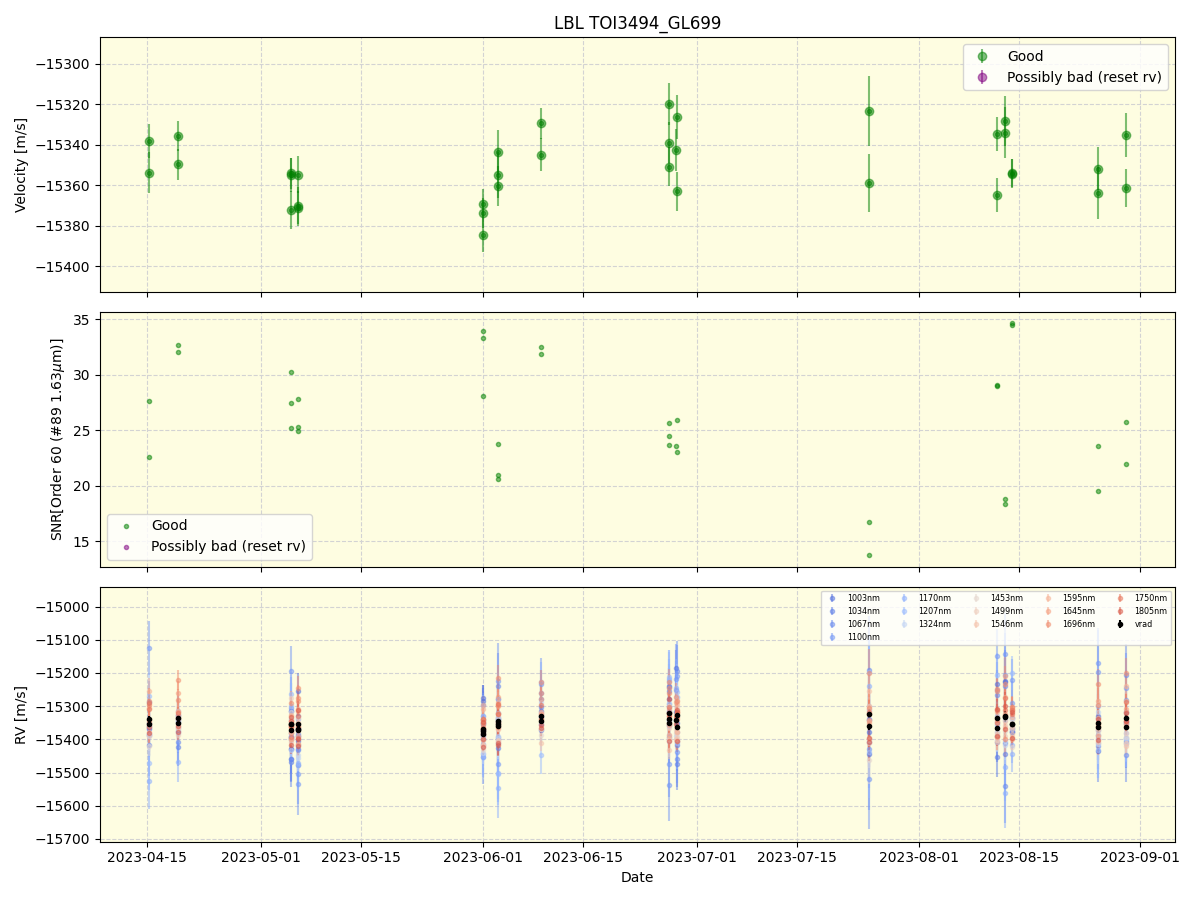This screenshot has height=900, width=1200.
Task: Click the 1034nm legend label
Action: (864, 611)
